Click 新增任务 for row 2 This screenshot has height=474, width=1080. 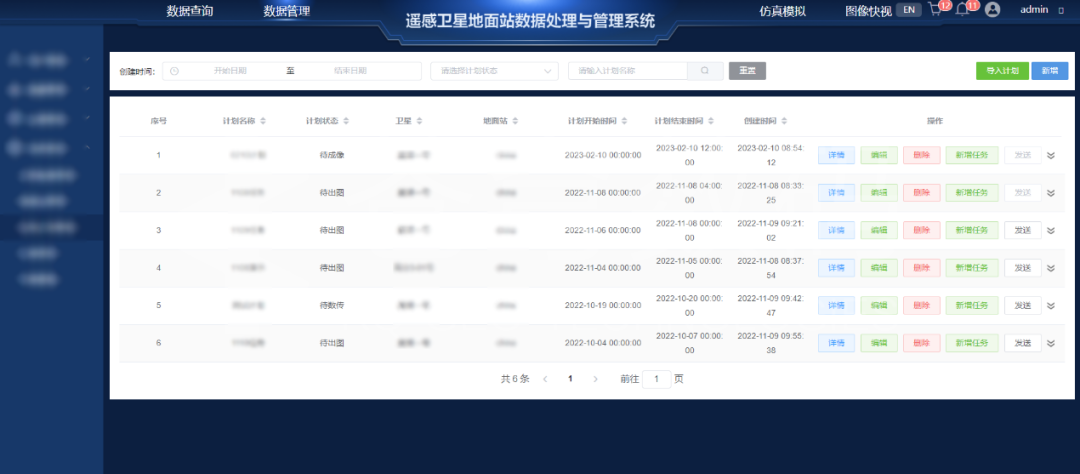click(972, 193)
